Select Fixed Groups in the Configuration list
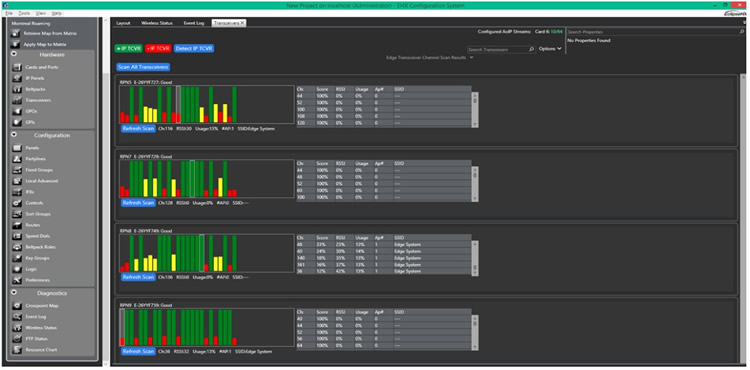Viewport: 750px width, 370px height. [x=39, y=170]
